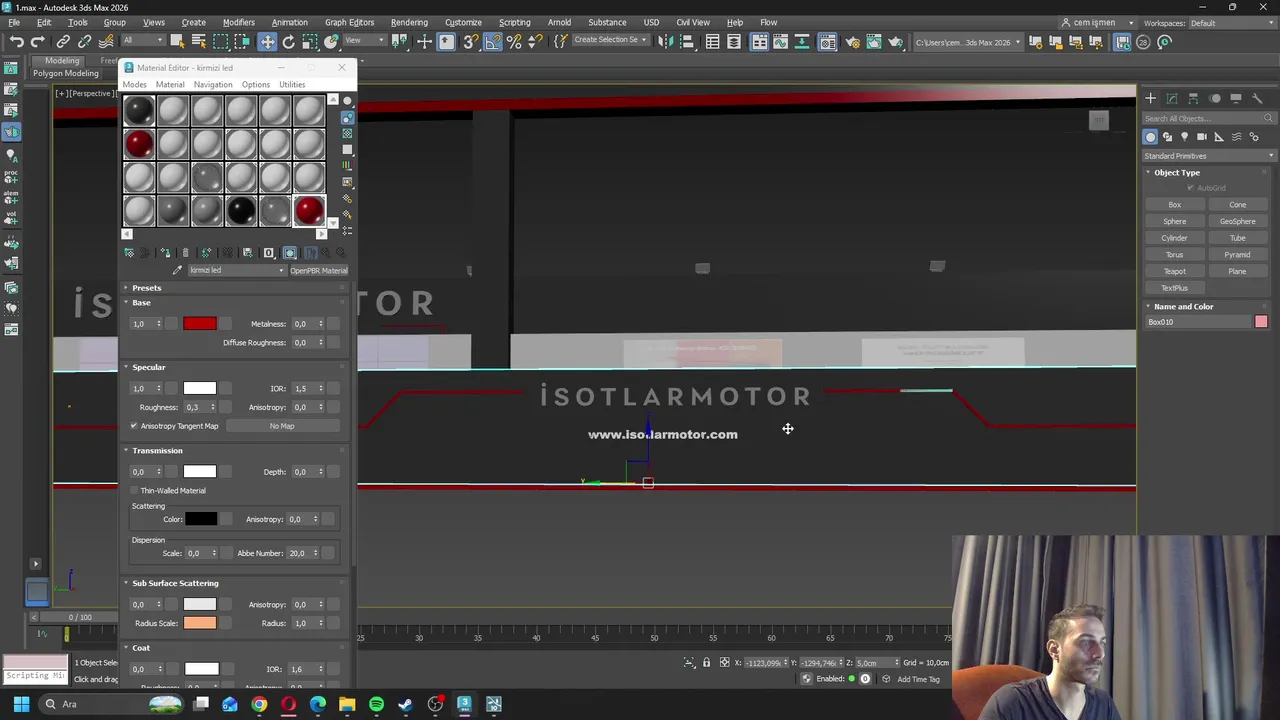
Task: Toggle the Enabled indicator in status bar
Action: 852,679
